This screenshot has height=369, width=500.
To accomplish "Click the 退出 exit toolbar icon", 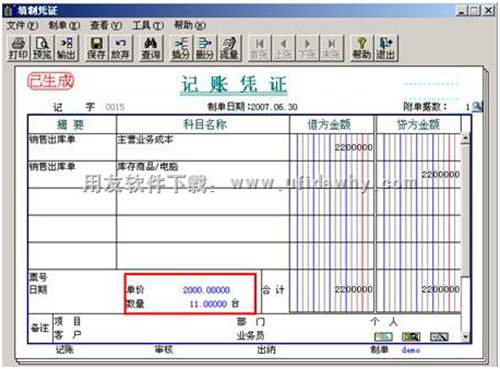I will point(386,49).
